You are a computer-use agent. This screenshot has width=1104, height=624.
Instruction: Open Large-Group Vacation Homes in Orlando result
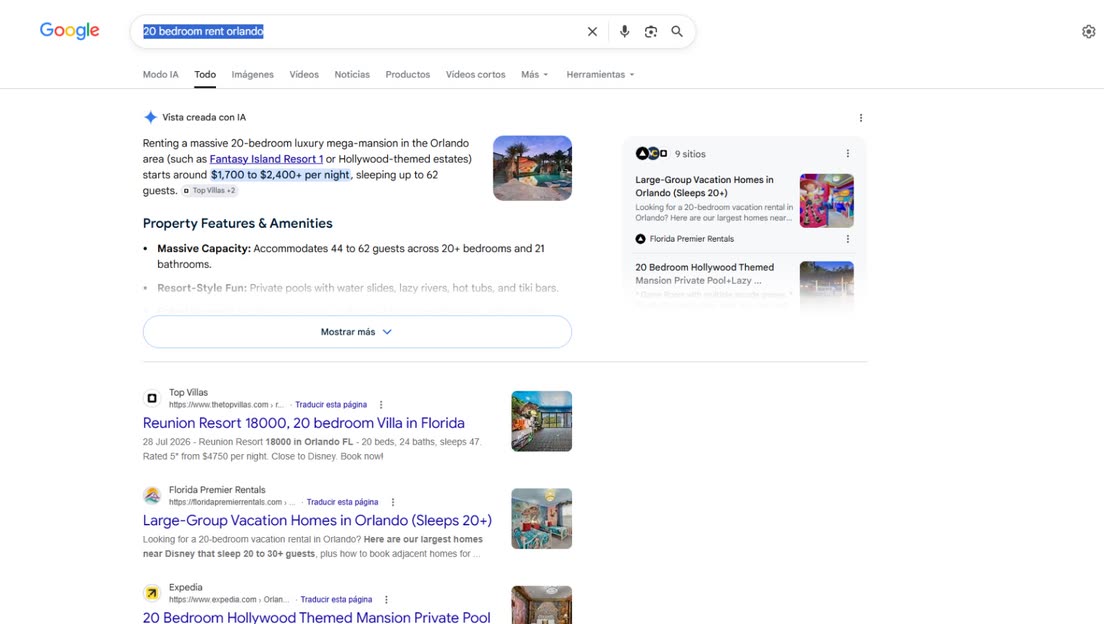coord(317,520)
